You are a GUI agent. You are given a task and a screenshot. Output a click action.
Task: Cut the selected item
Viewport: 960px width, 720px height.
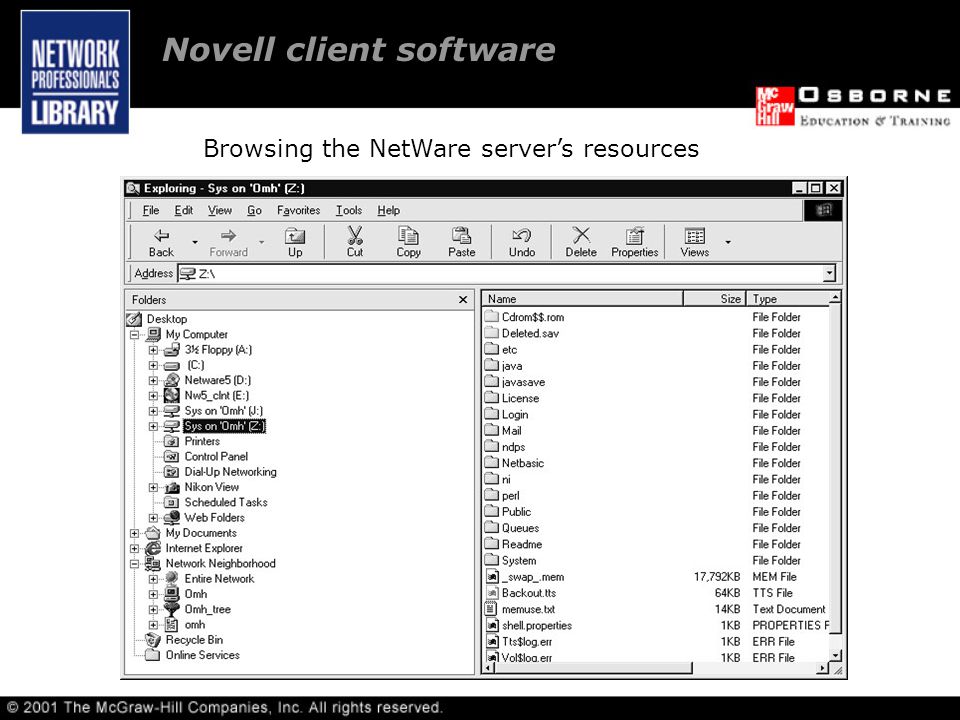355,242
